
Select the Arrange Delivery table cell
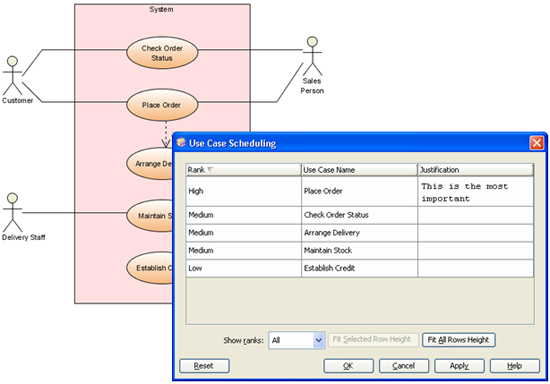click(x=360, y=233)
